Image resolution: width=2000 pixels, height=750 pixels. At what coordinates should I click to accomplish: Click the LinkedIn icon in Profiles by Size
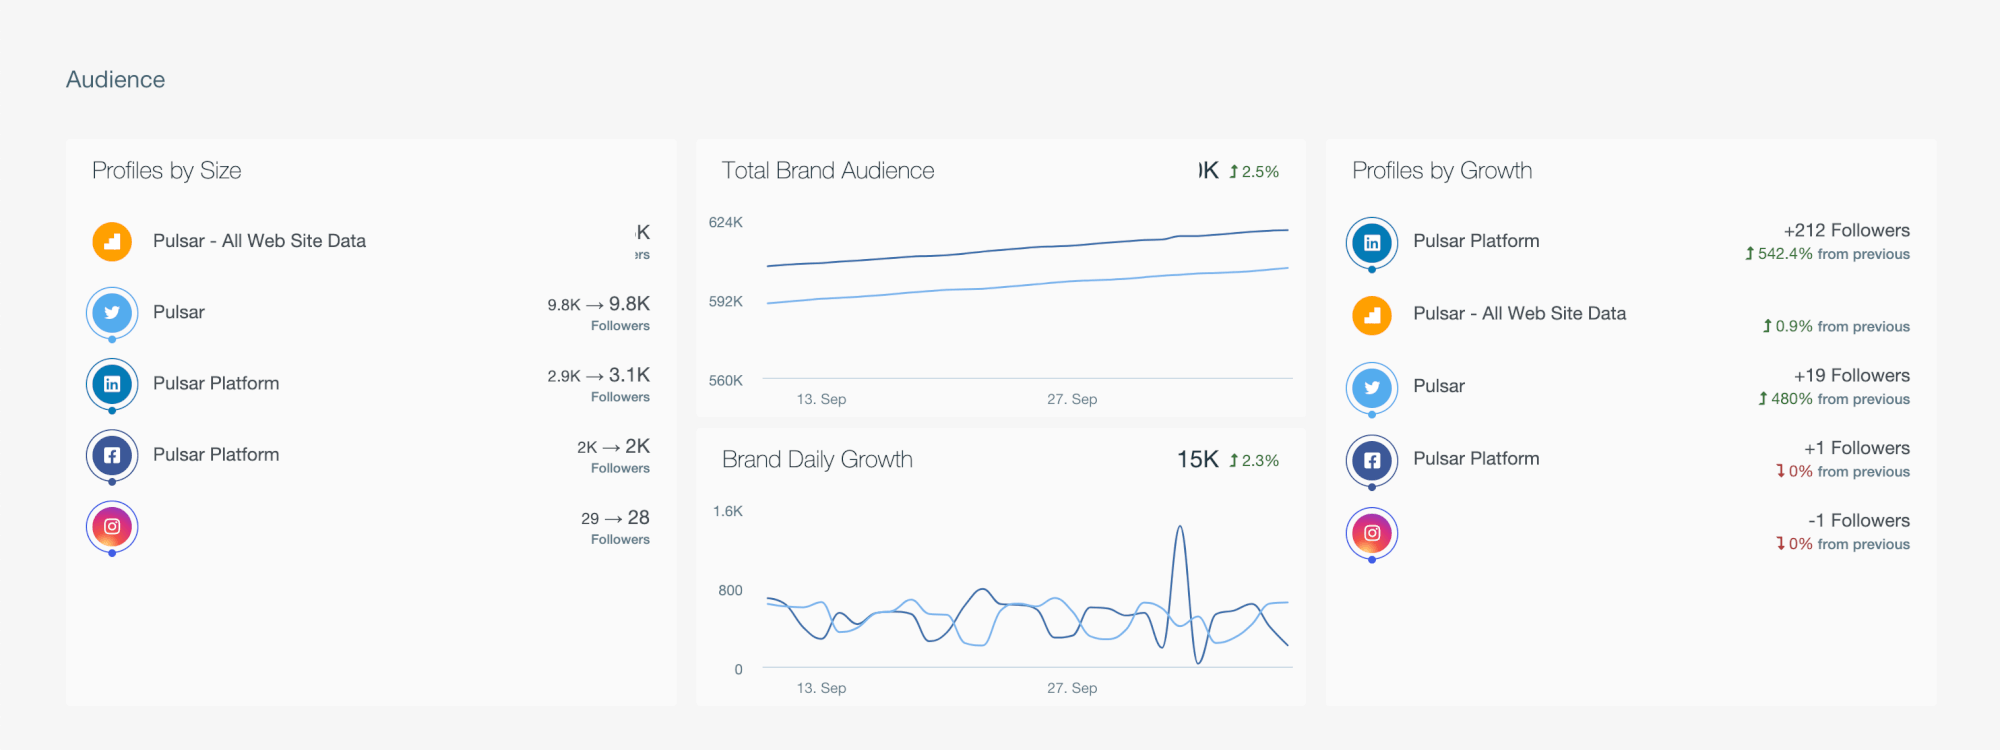coord(112,384)
